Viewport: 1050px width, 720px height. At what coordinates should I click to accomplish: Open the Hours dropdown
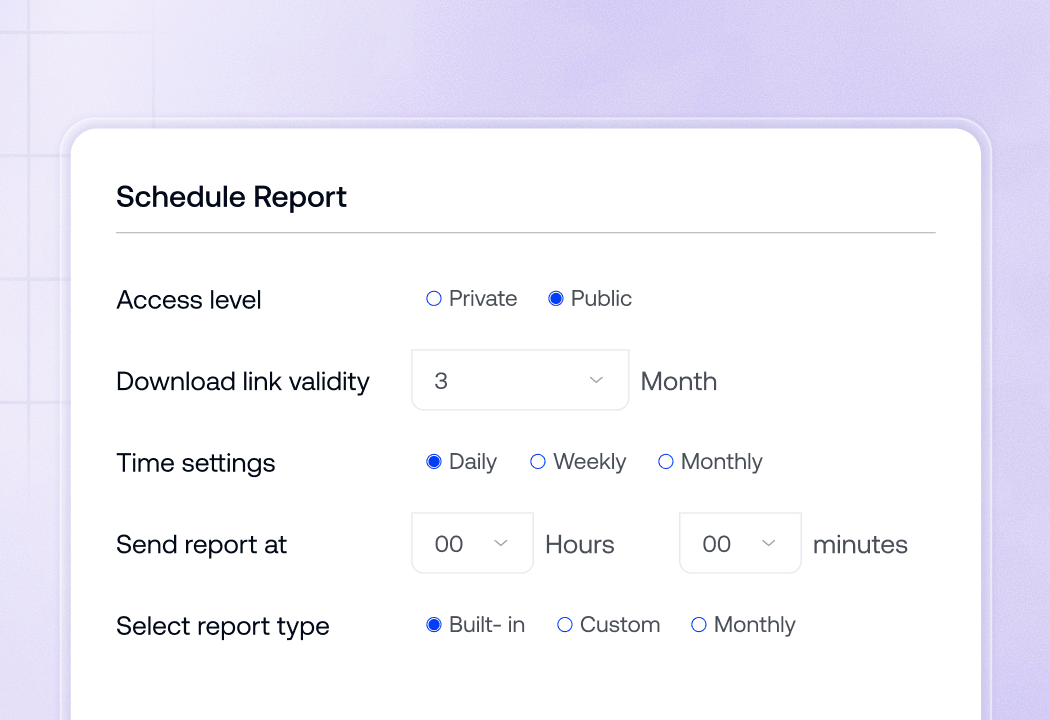tap(473, 543)
